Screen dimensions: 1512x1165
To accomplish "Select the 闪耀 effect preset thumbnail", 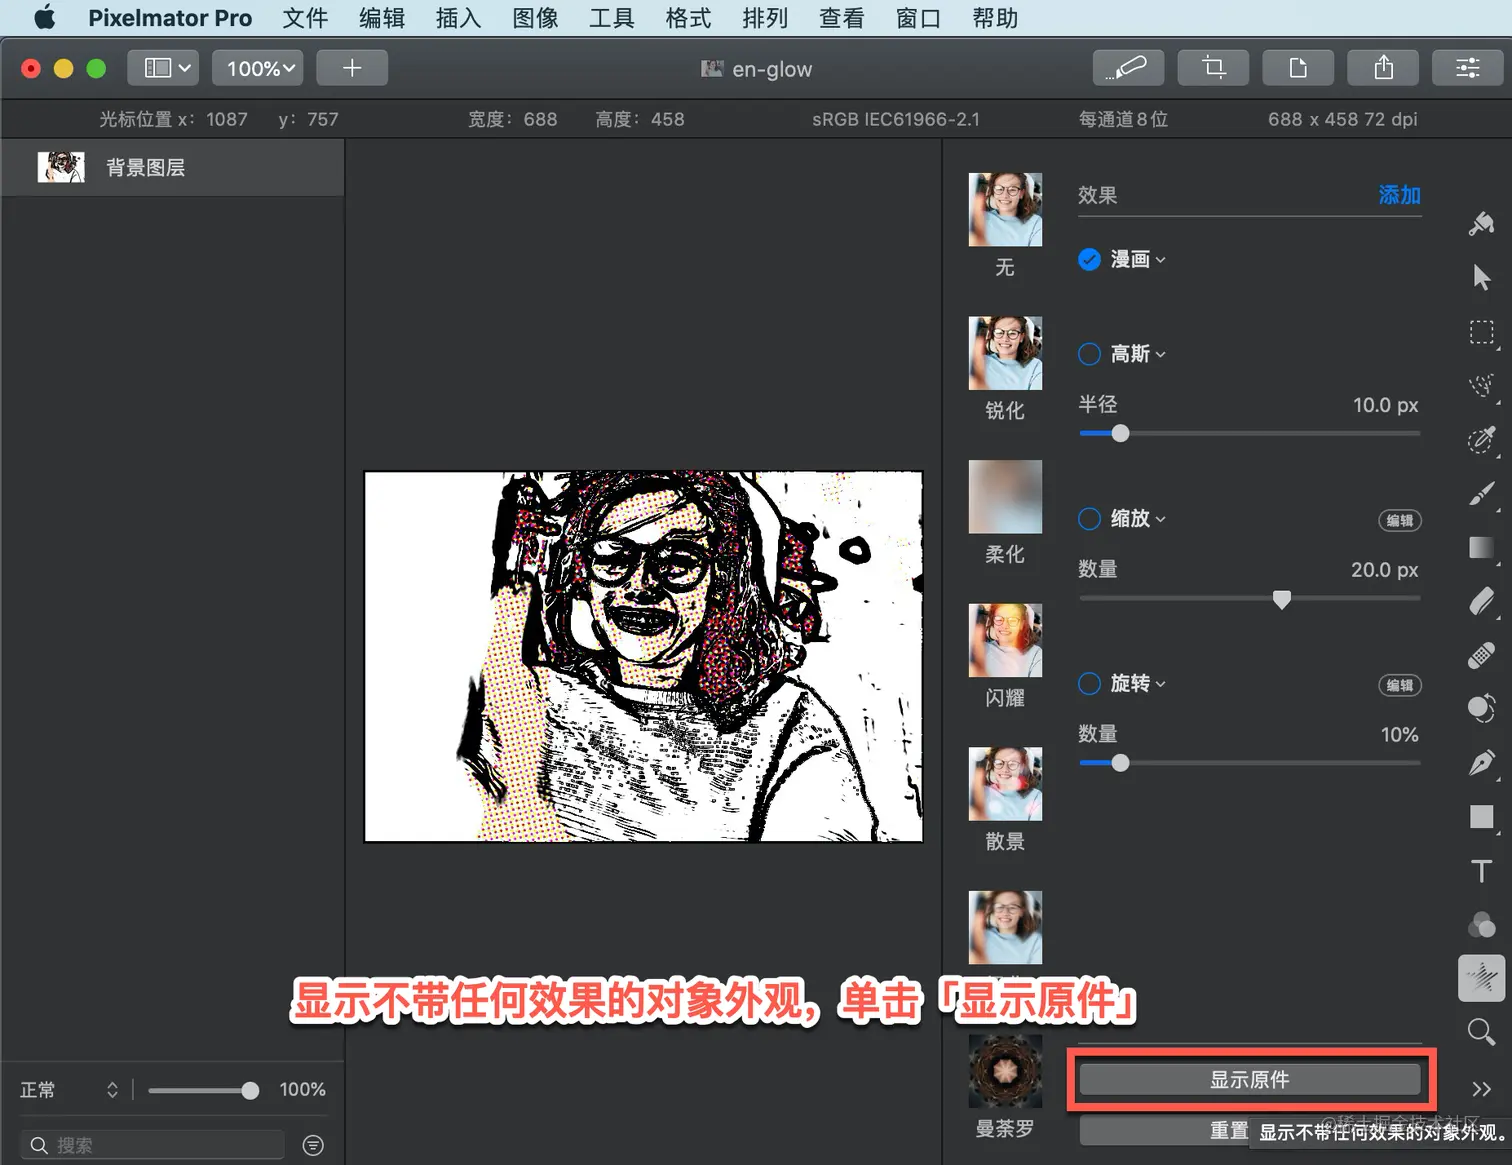I will pos(1005,640).
